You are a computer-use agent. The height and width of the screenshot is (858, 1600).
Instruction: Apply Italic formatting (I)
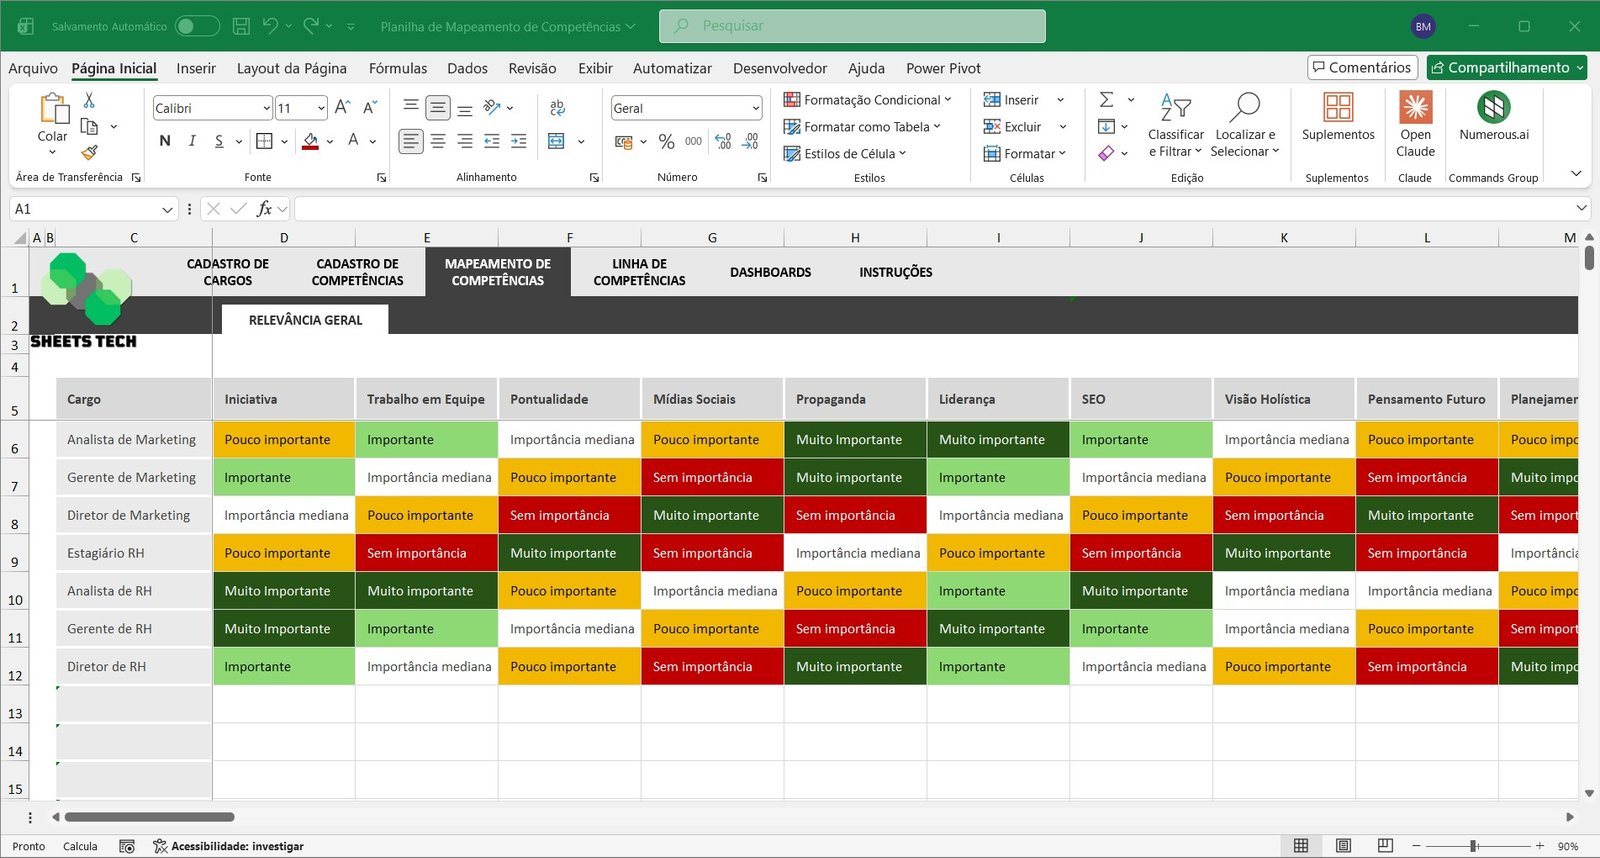(x=192, y=141)
